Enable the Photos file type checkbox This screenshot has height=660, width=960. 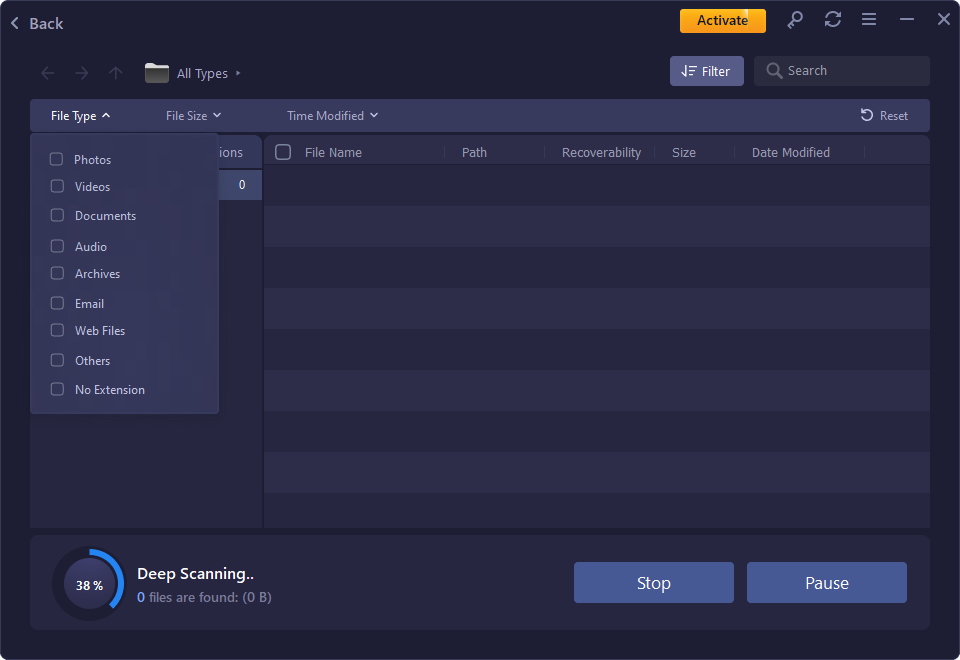point(57,158)
